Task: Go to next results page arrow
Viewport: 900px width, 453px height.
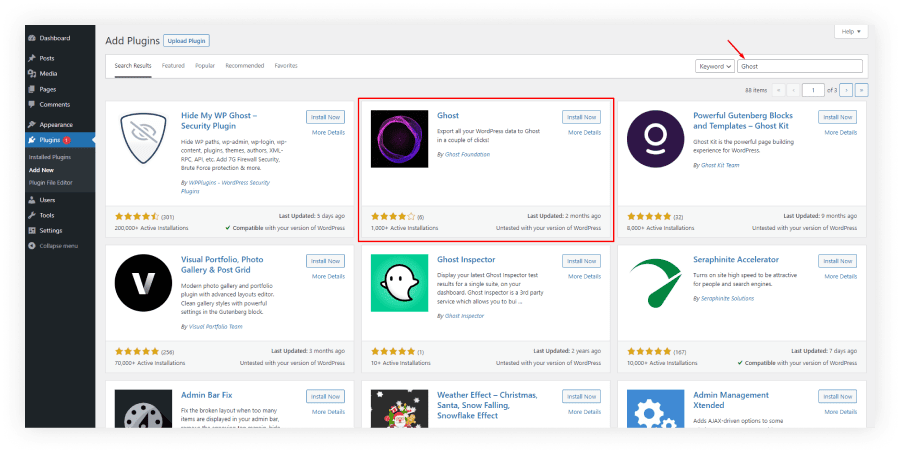Action: (846, 90)
